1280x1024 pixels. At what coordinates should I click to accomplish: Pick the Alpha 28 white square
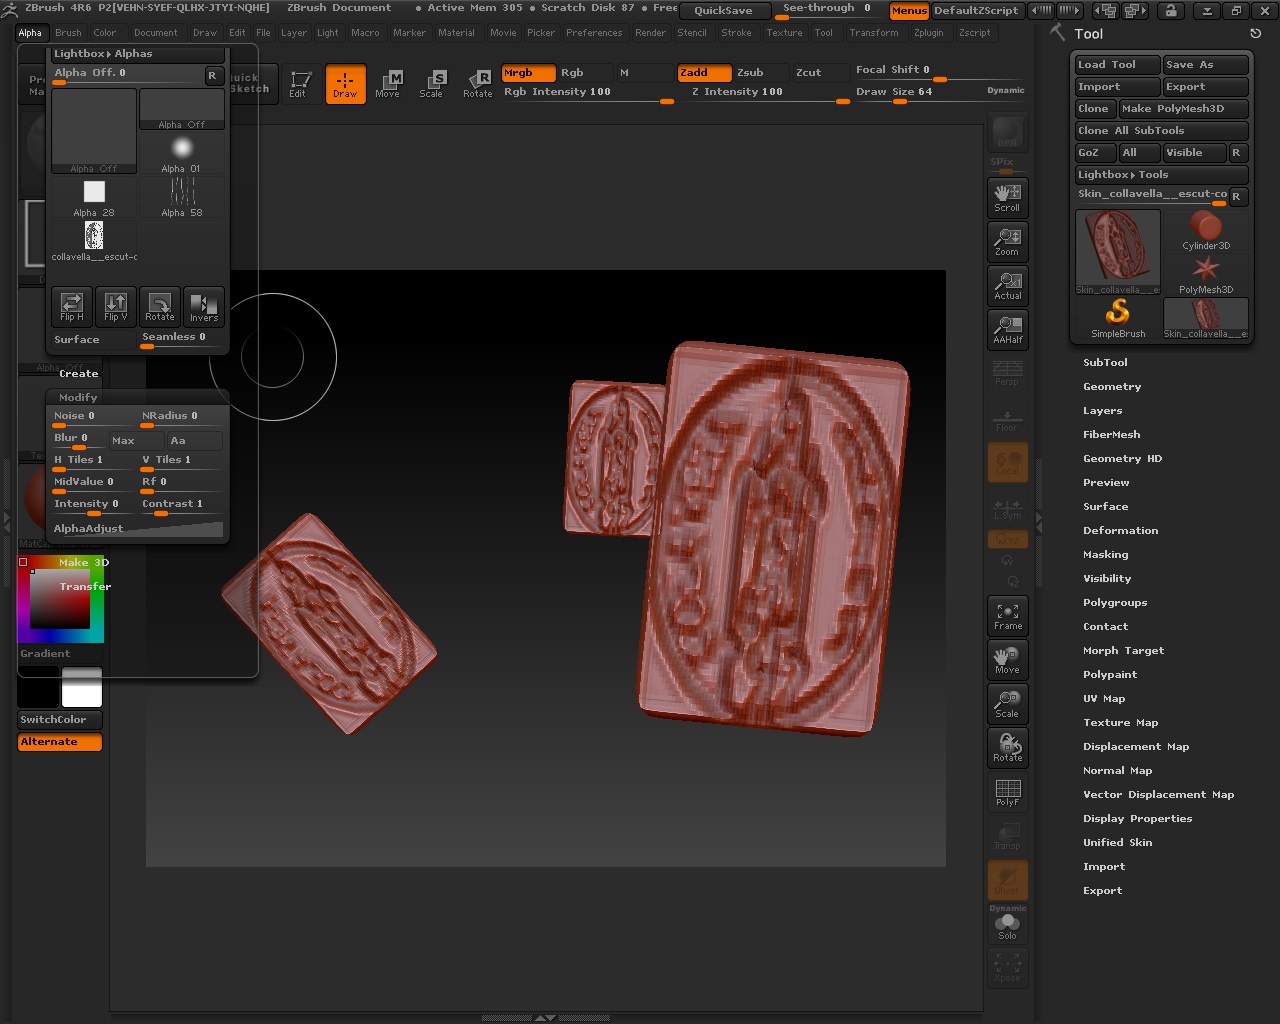click(x=94, y=197)
